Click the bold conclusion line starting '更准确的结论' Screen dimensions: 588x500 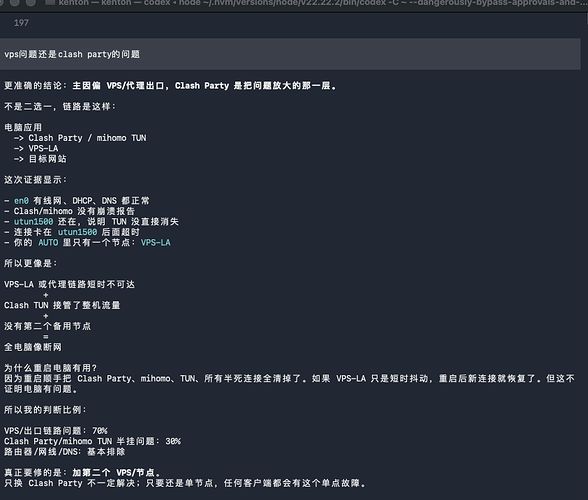click(x=170, y=86)
